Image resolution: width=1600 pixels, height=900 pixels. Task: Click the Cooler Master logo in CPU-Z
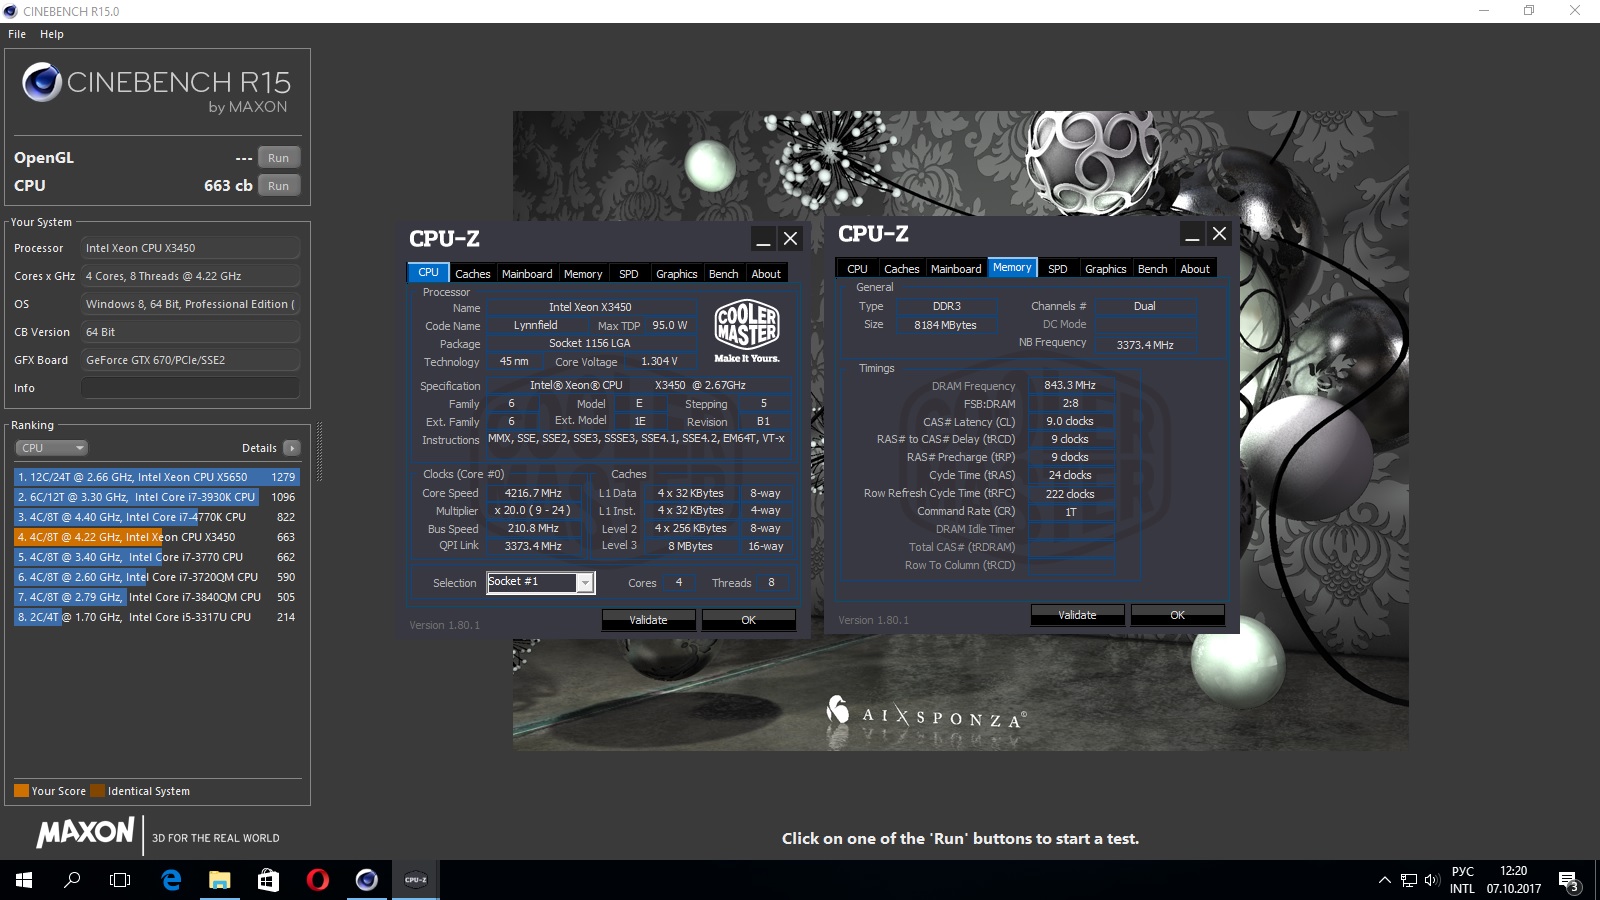747,331
